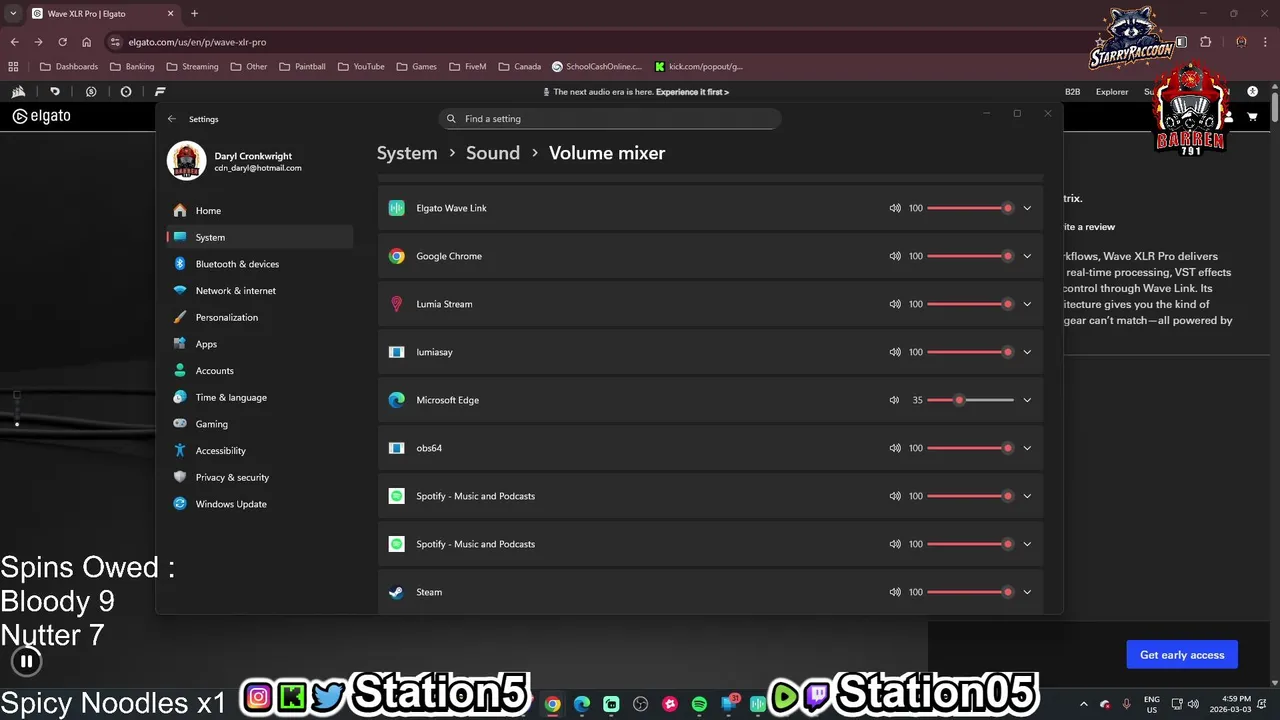Expand Google Chrome volume options

[x=1027, y=256]
